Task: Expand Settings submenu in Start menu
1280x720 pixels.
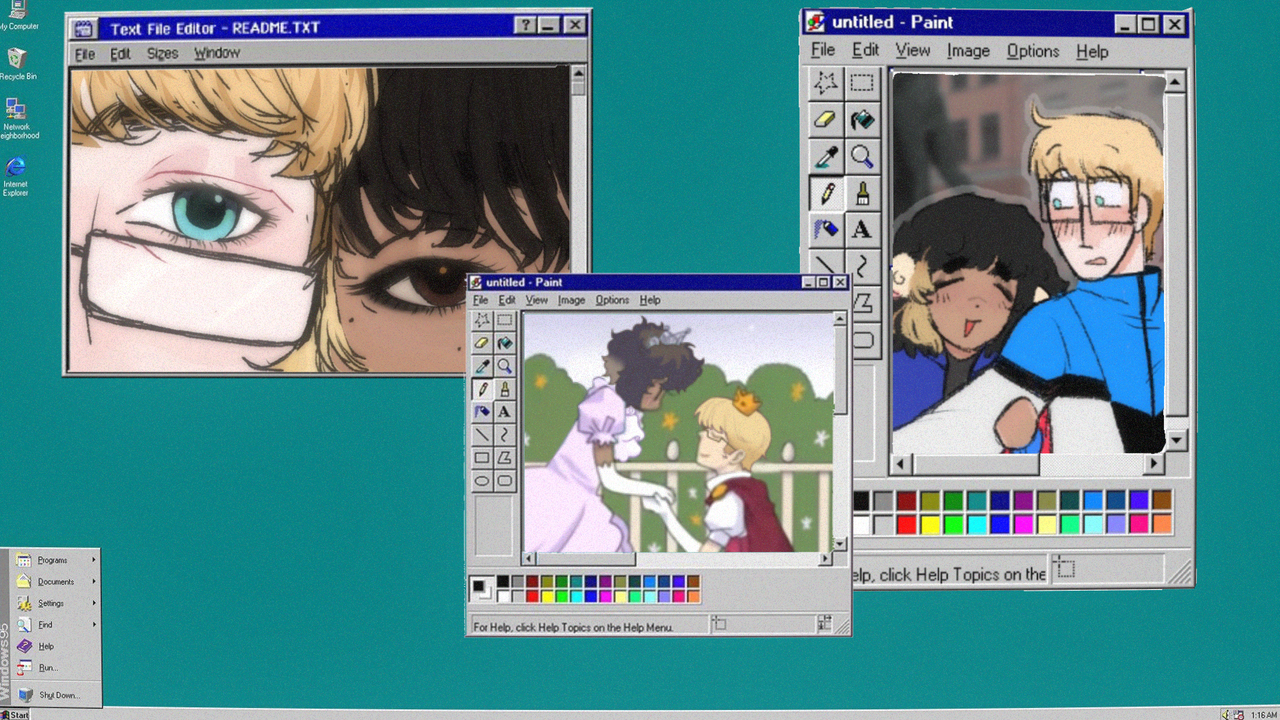Action: 56,603
